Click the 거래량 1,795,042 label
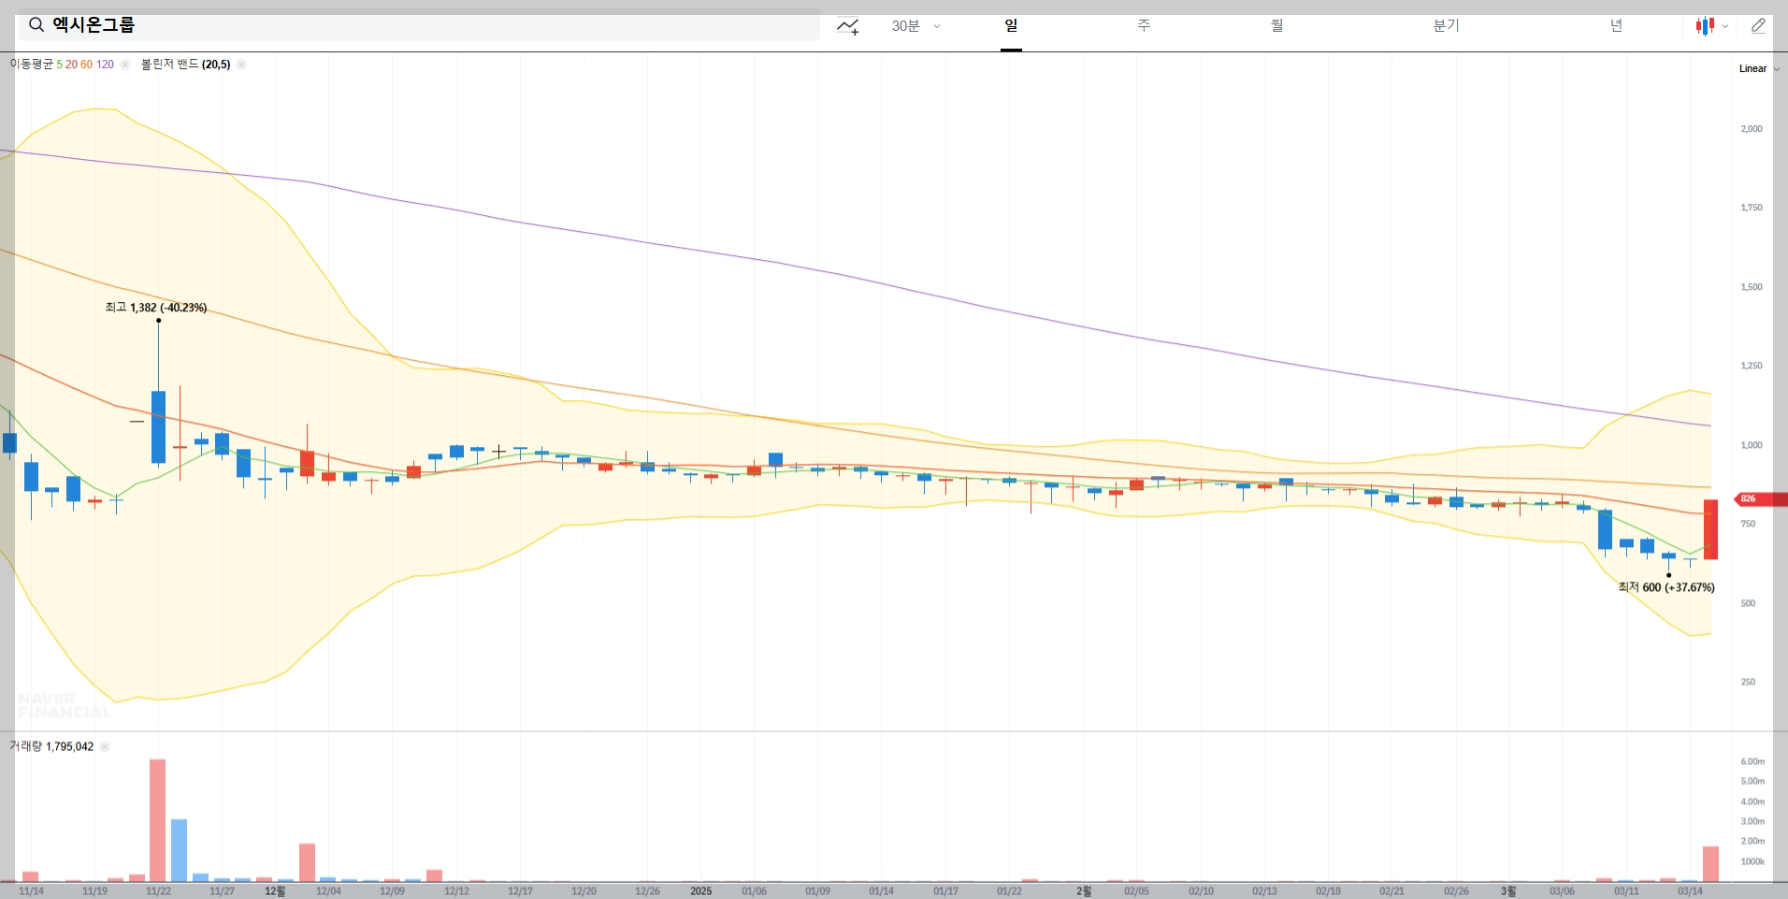1788x899 pixels. coord(52,747)
